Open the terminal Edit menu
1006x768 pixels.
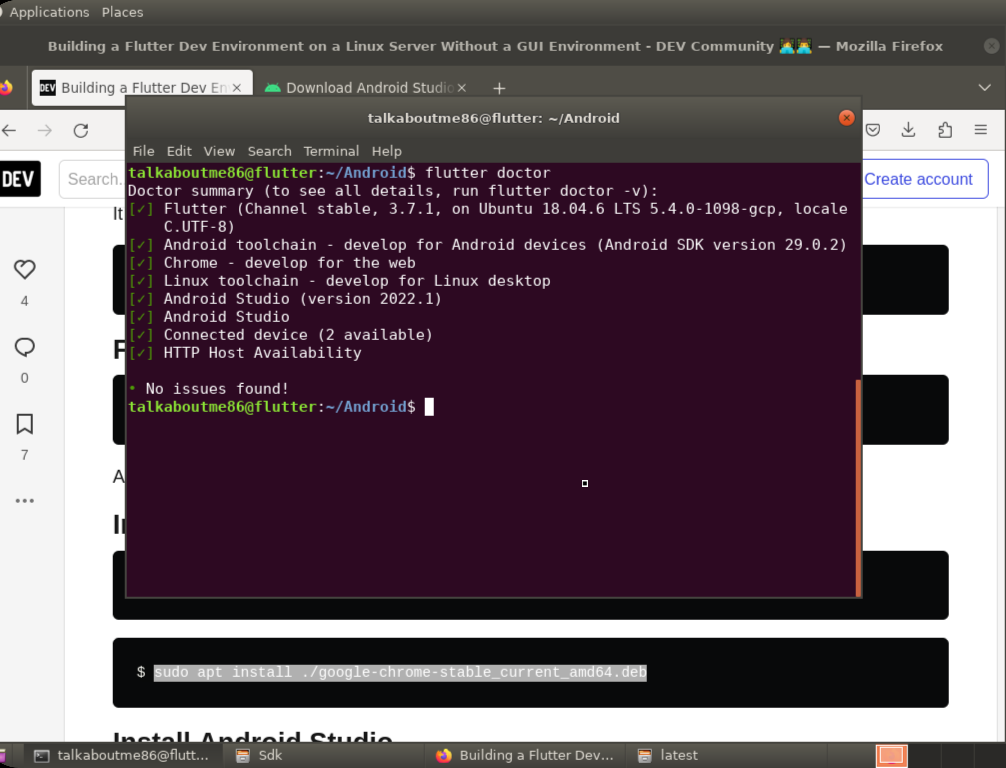pyautogui.click(x=179, y=151)
